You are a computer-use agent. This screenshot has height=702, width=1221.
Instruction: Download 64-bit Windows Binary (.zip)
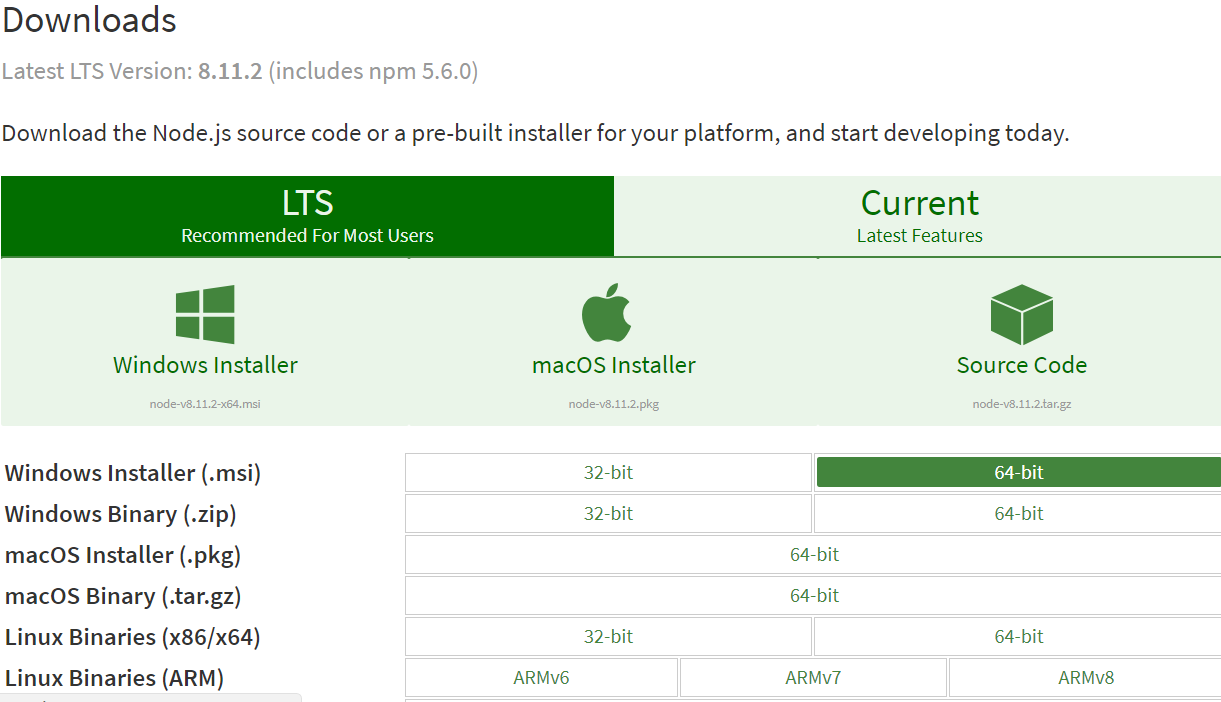pos(1018,513)
